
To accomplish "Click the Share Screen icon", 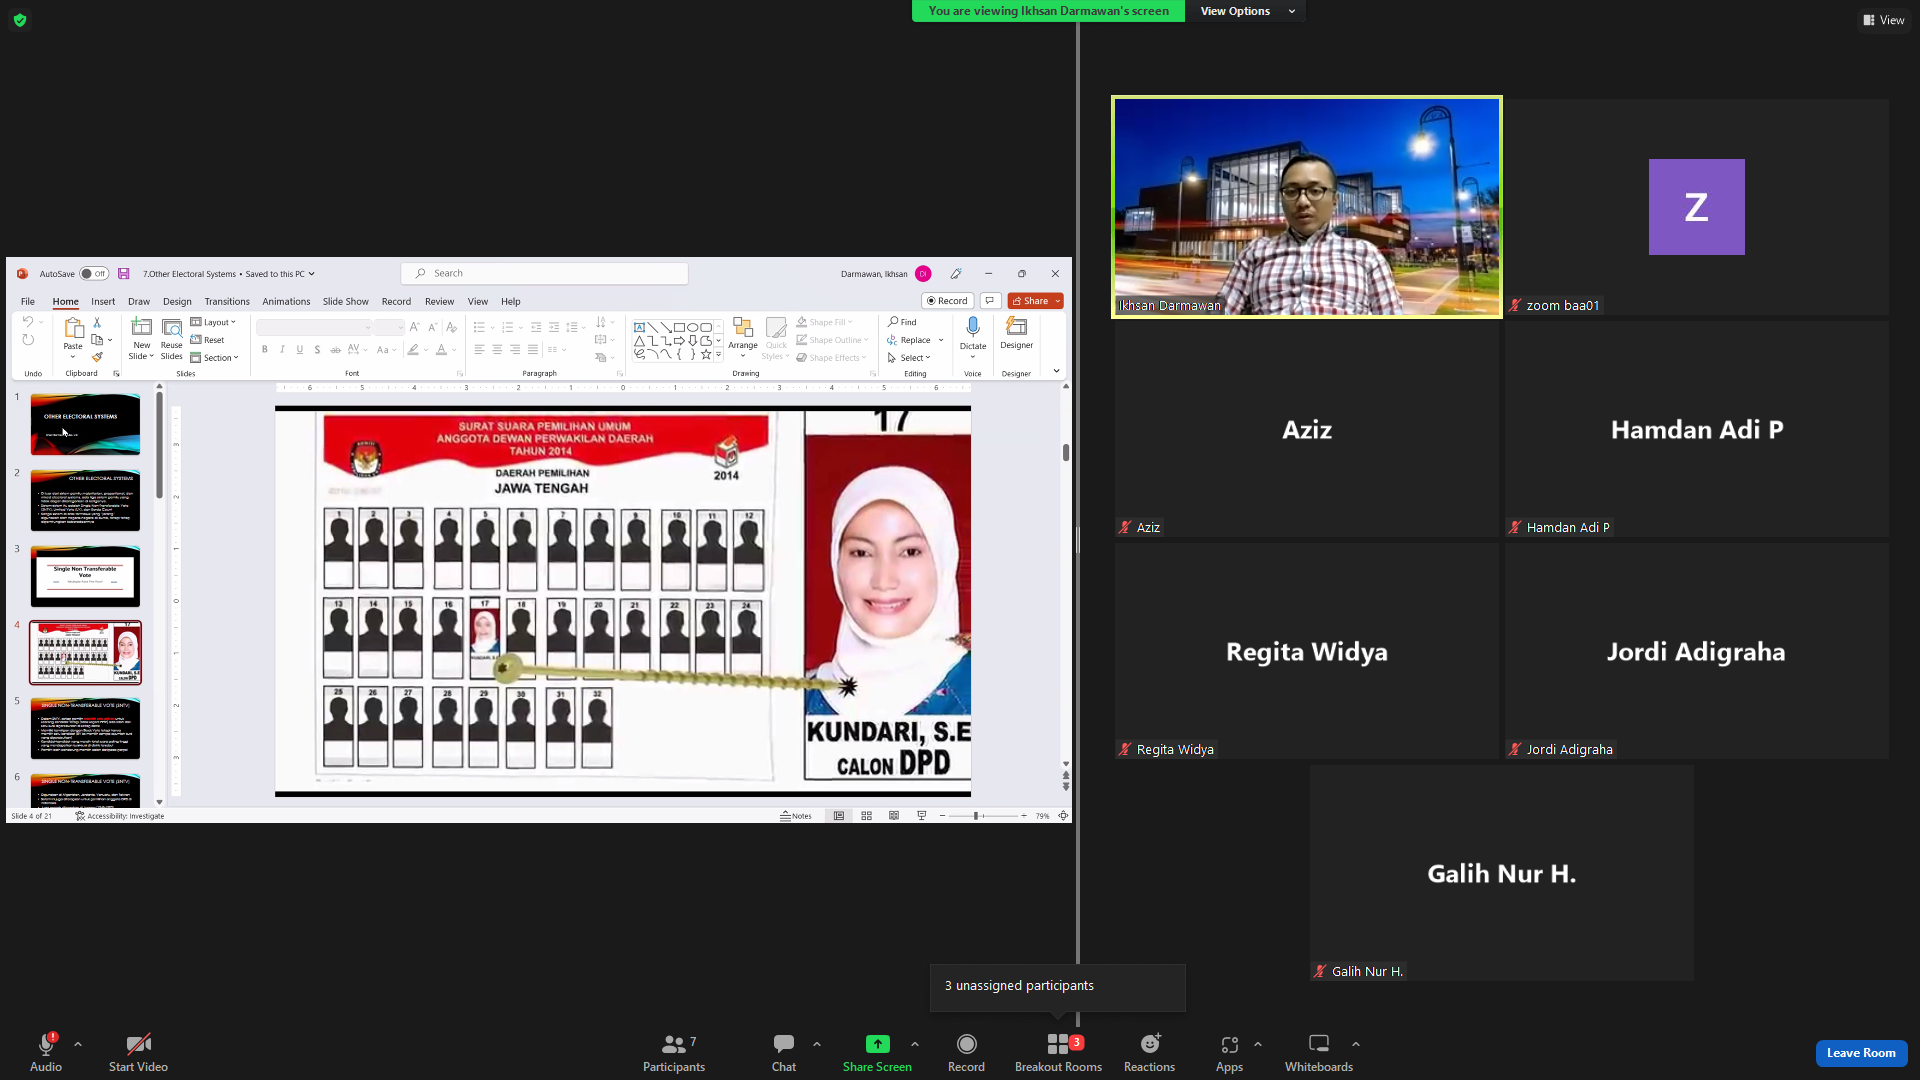I will click(877, 1044).
